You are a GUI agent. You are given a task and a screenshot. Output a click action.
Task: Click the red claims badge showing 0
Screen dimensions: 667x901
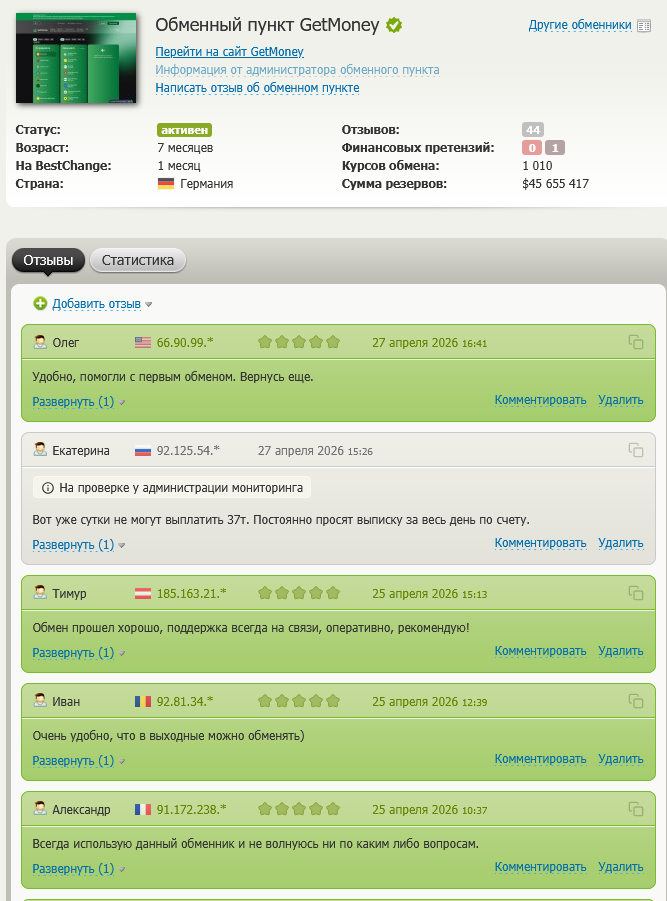pyautogui.click(x=532, y=148)
